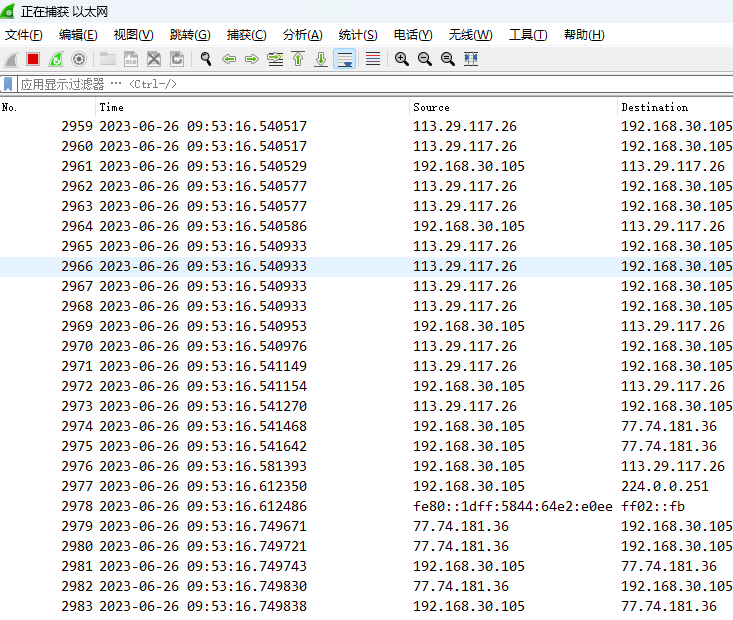Viewport: 733px width, 620px height.
Task: Close the capture file icon
Action: [154, 59]
